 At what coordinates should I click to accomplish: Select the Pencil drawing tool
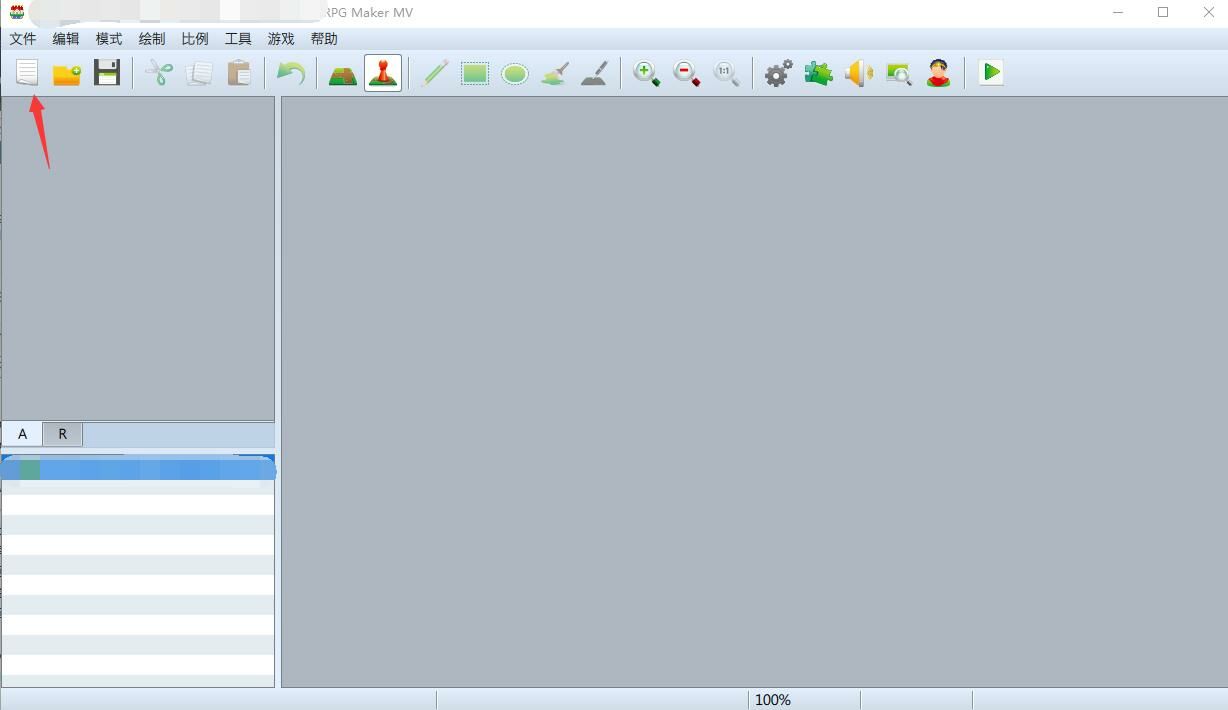[435, 73]
